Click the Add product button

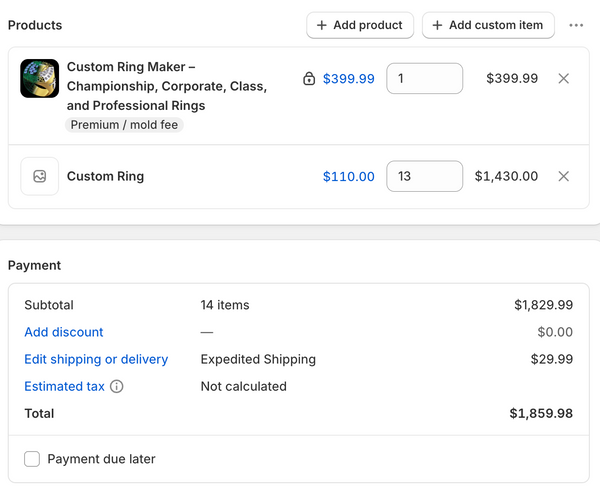[360, 25]
